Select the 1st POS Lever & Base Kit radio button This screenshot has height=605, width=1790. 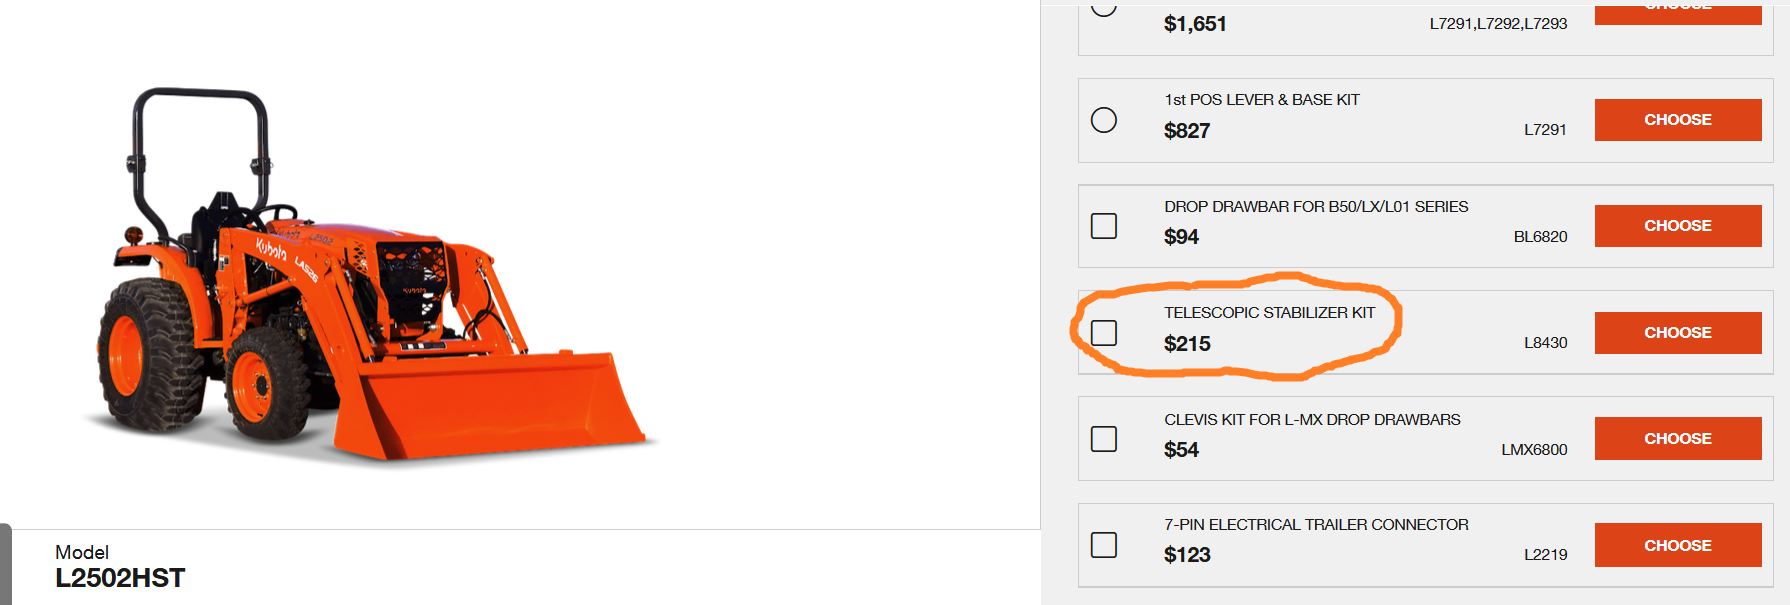pos(1104,120)
